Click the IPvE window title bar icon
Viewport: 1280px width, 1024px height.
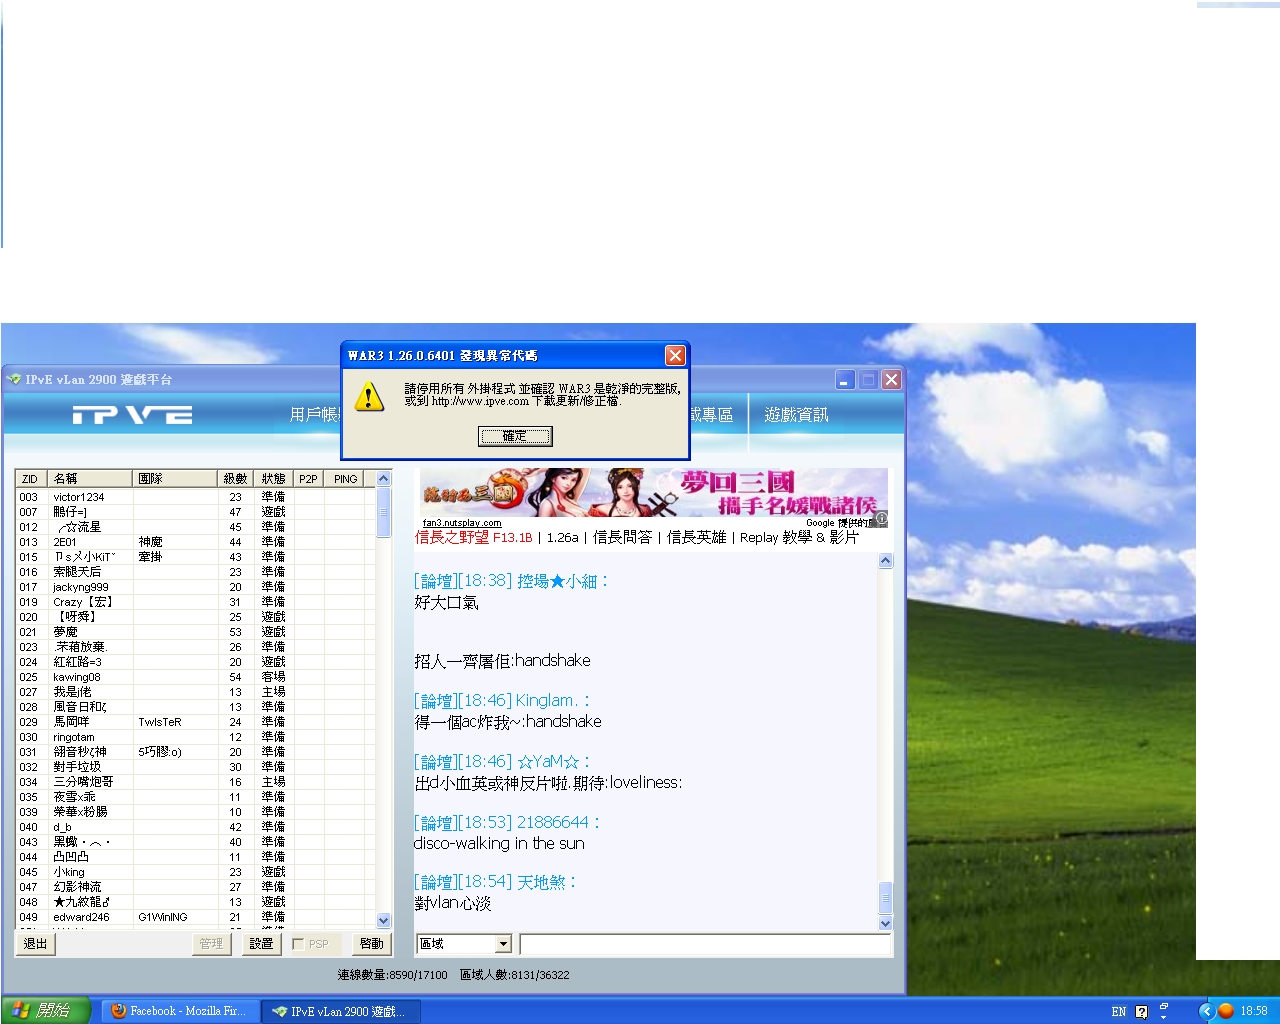[x=14, y=379]
